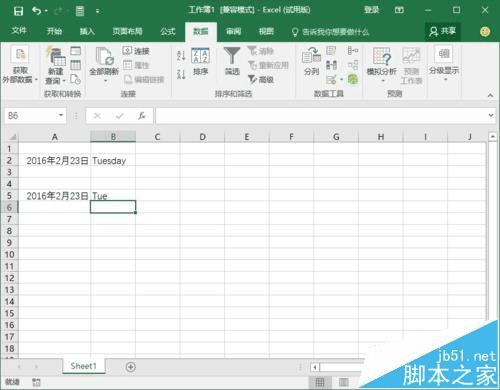The width and height of the screenshot is (500, 390).
Task: Click Data Validation icon in Data Tools
Action: 331,79
